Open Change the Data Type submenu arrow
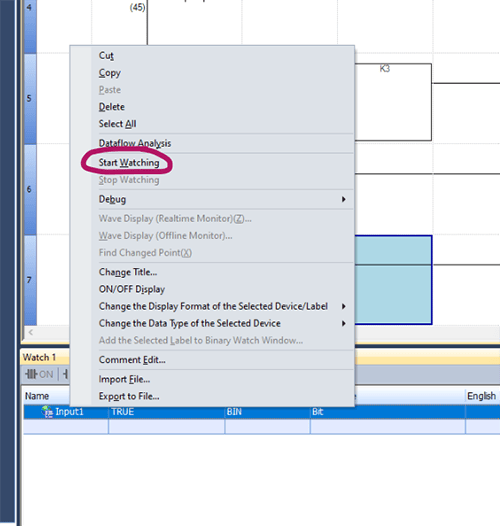This screenshot has height=526, width=500. [x=343, y=323]
